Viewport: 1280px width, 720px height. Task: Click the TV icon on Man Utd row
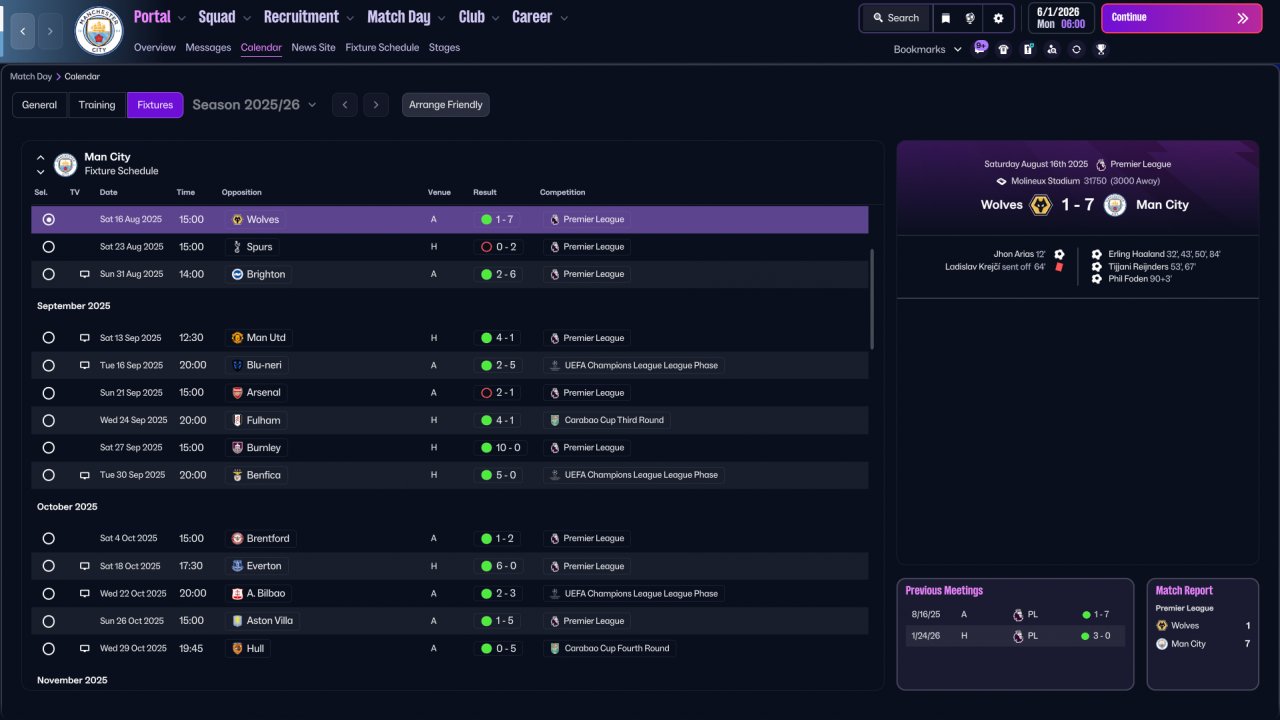click(x=85, y=338)
